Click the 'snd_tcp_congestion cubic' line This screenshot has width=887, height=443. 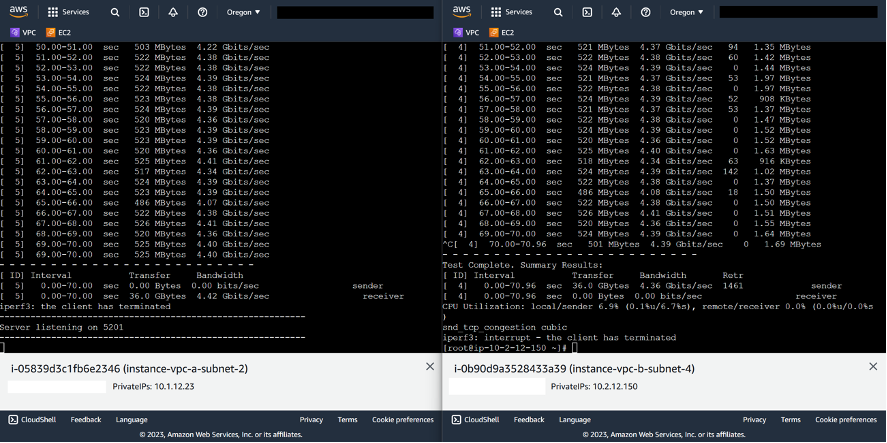505,327
